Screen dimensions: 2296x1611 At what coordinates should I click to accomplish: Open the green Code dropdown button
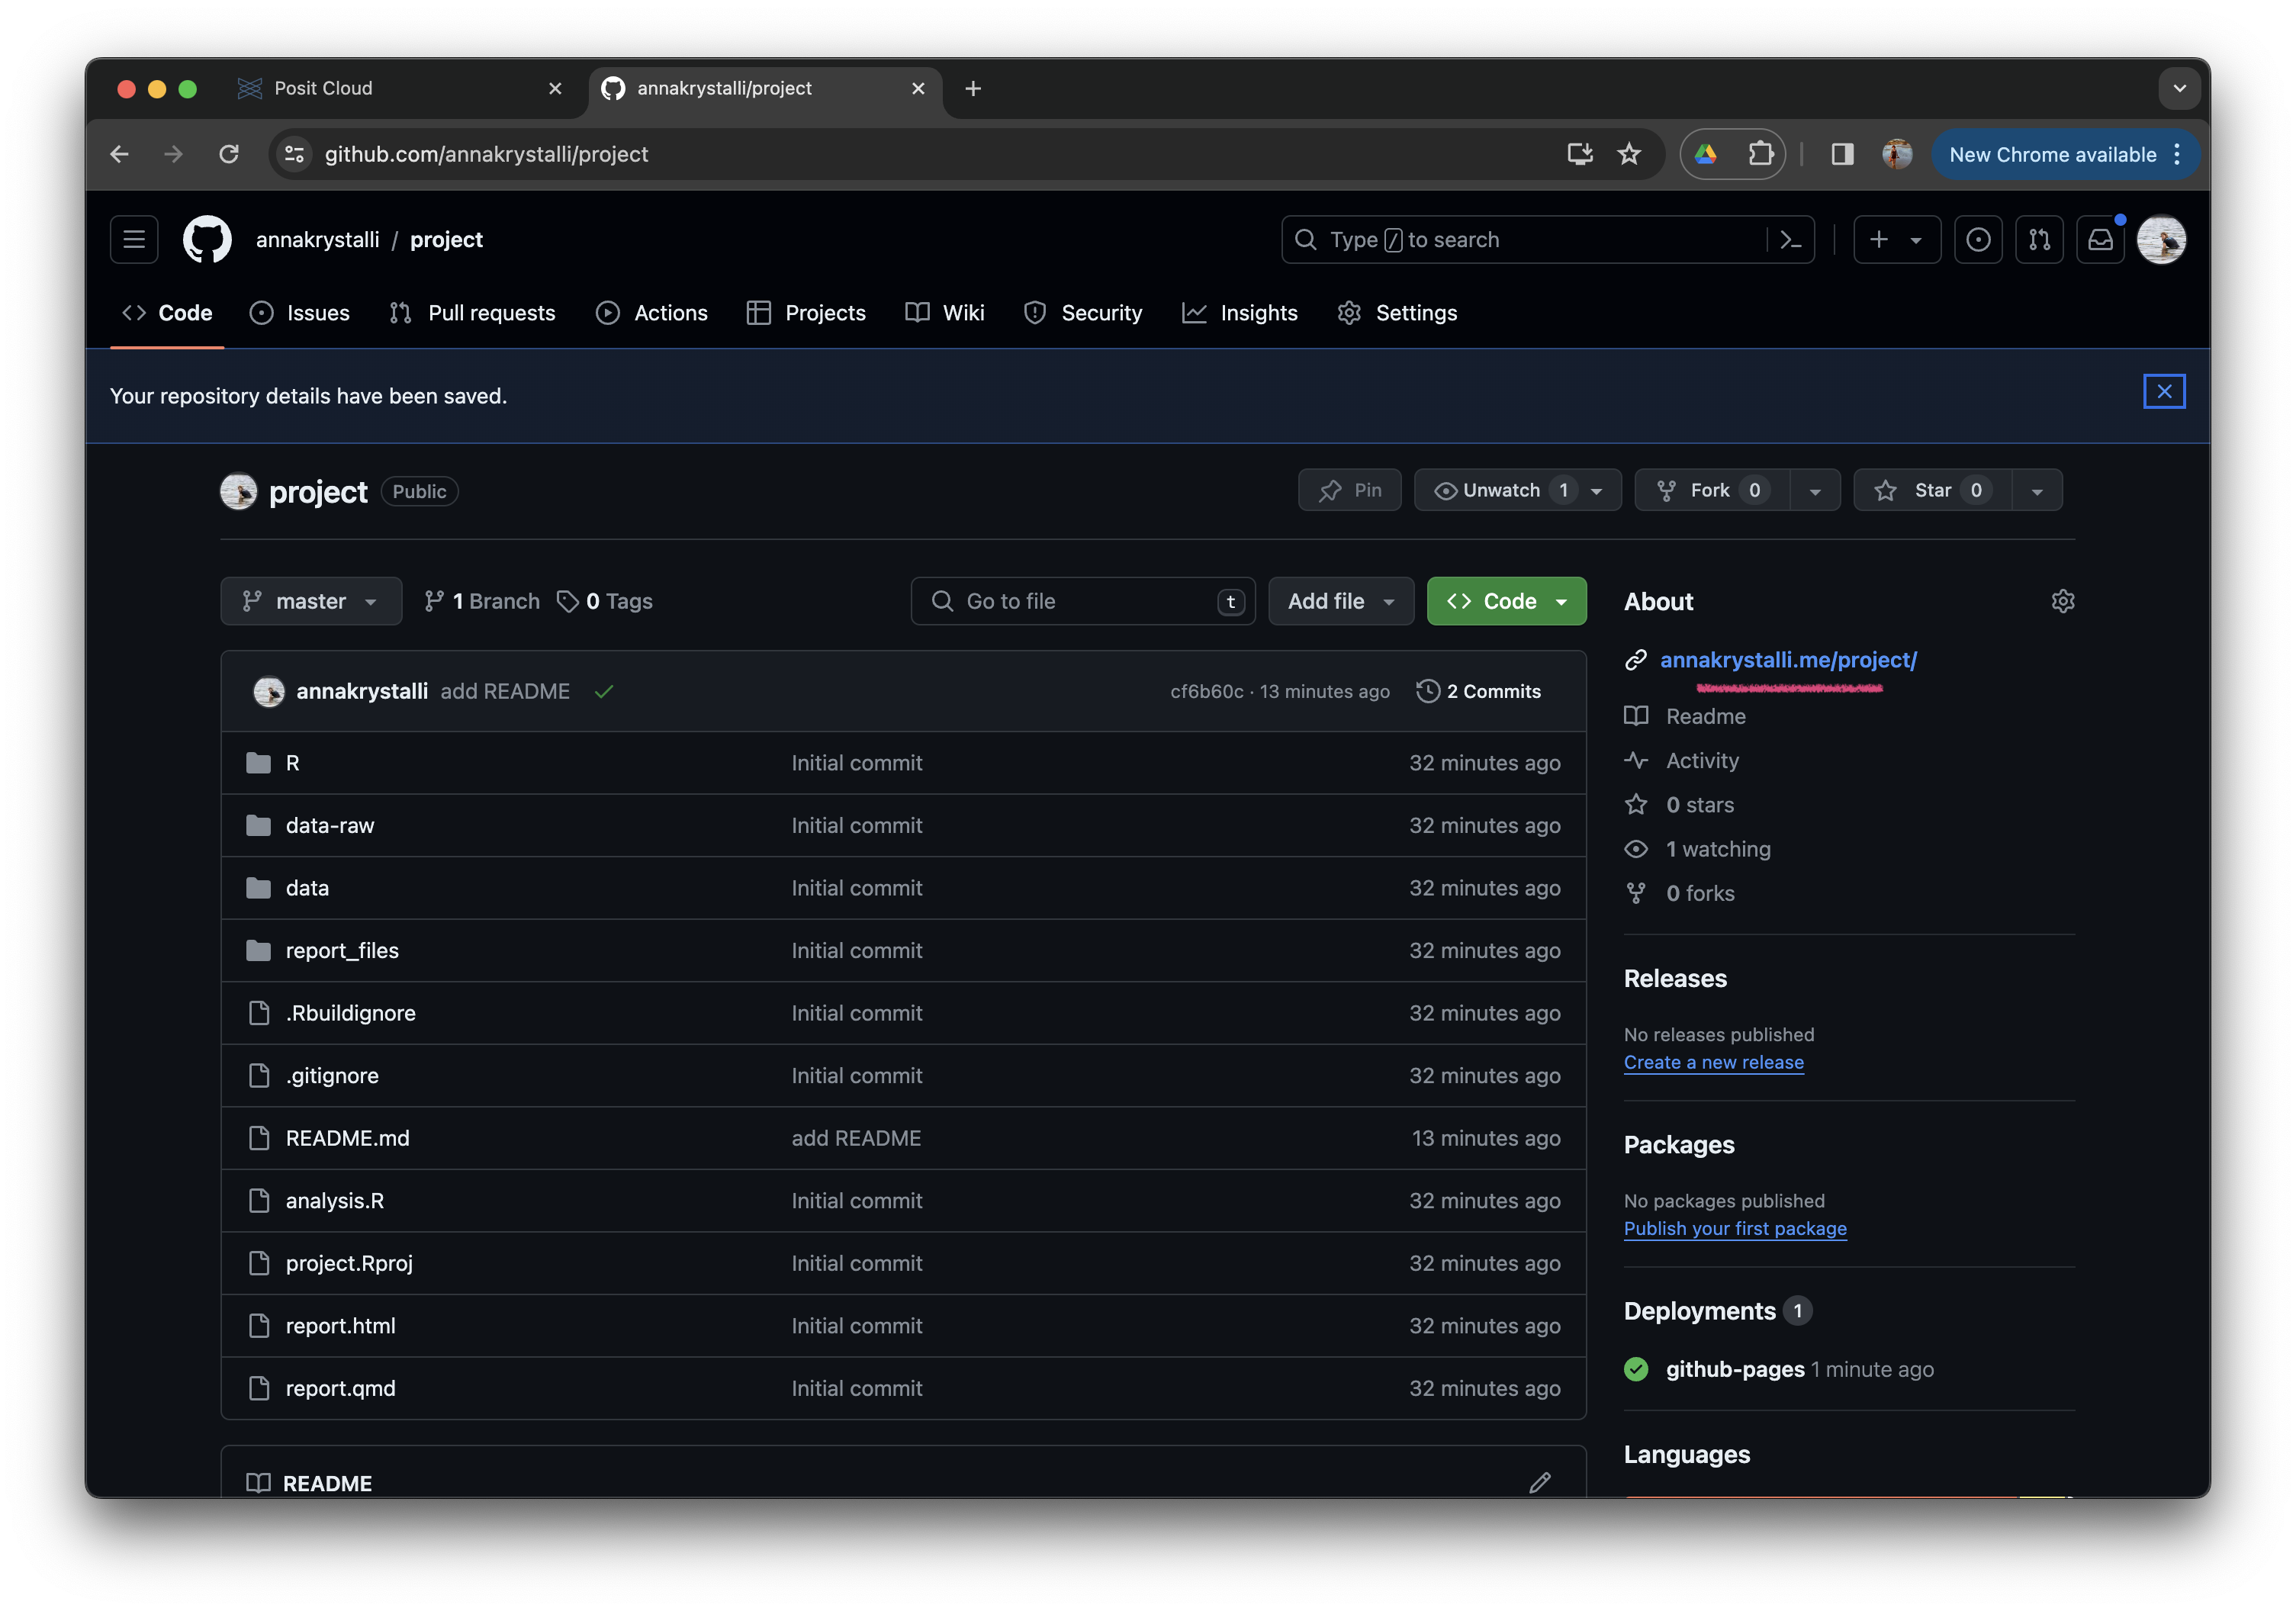(x=1506, y=601)
